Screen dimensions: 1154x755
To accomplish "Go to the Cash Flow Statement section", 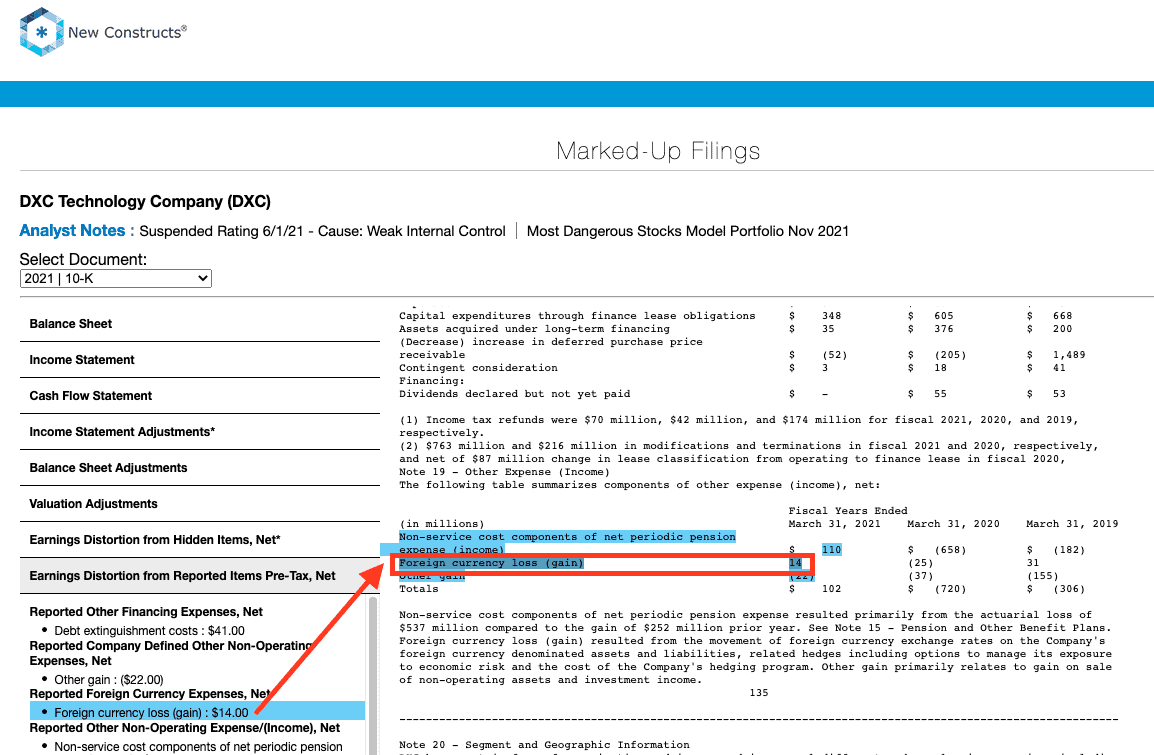I will click(91, 396).
